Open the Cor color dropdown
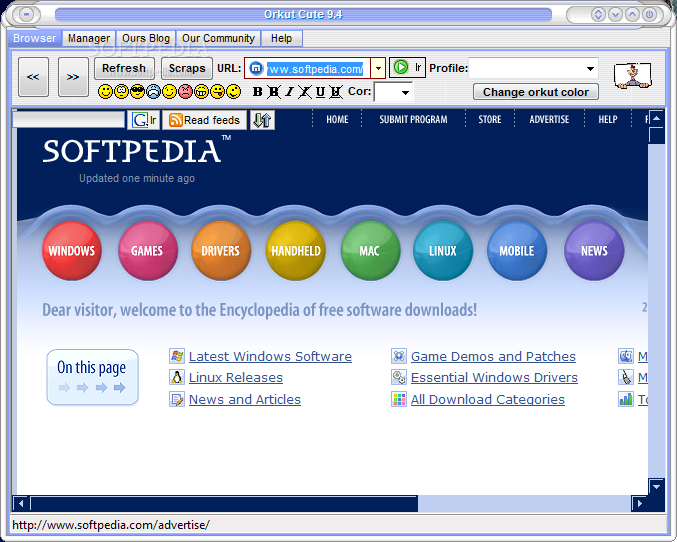677x542 pixels. pyautogui.click(x=405, y=92)
